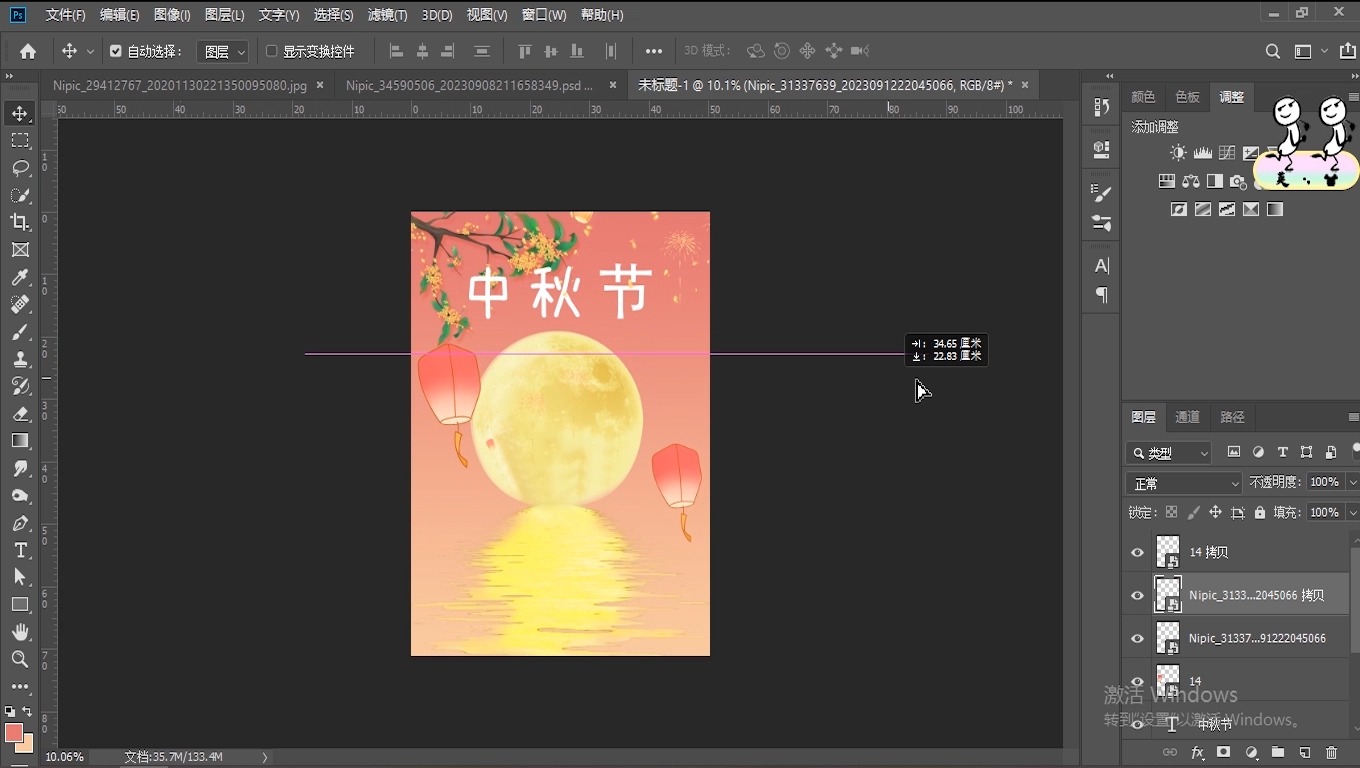Select the Rectangular Marquee tool
This screenshot has height=768, width=1360.
click(20, 141)
